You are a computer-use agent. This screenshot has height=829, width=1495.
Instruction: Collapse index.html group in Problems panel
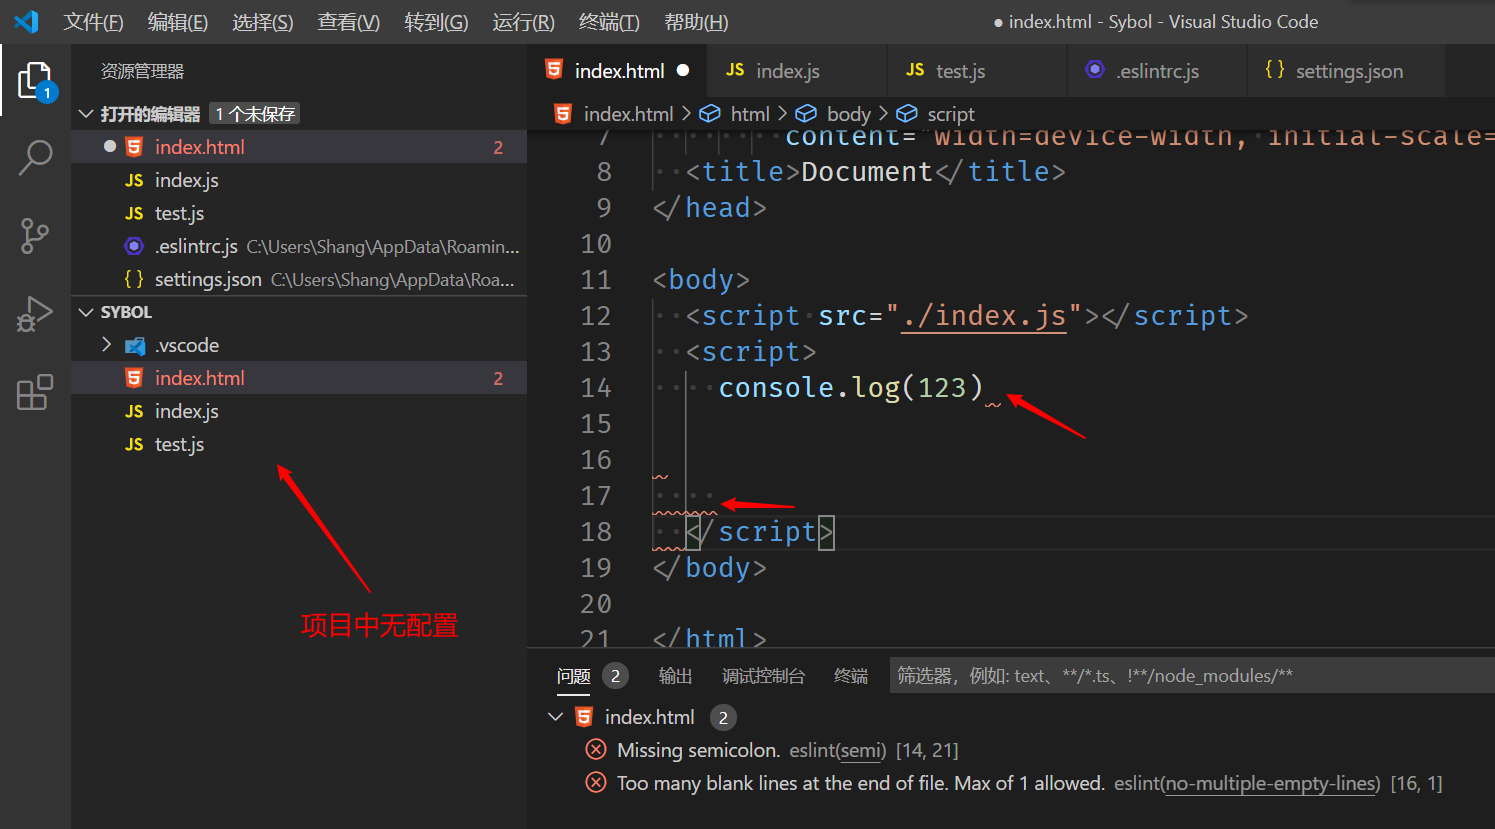[556, 717]
